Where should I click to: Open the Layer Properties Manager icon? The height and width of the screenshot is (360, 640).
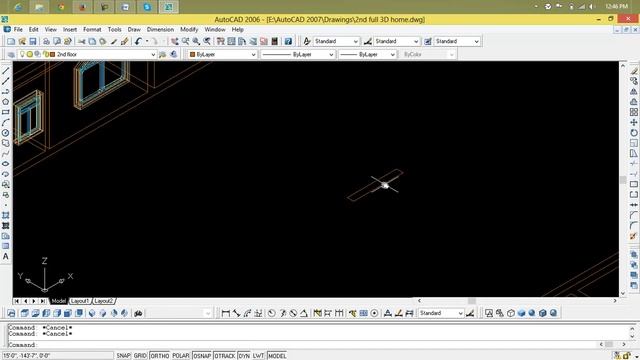coord(11,54)
